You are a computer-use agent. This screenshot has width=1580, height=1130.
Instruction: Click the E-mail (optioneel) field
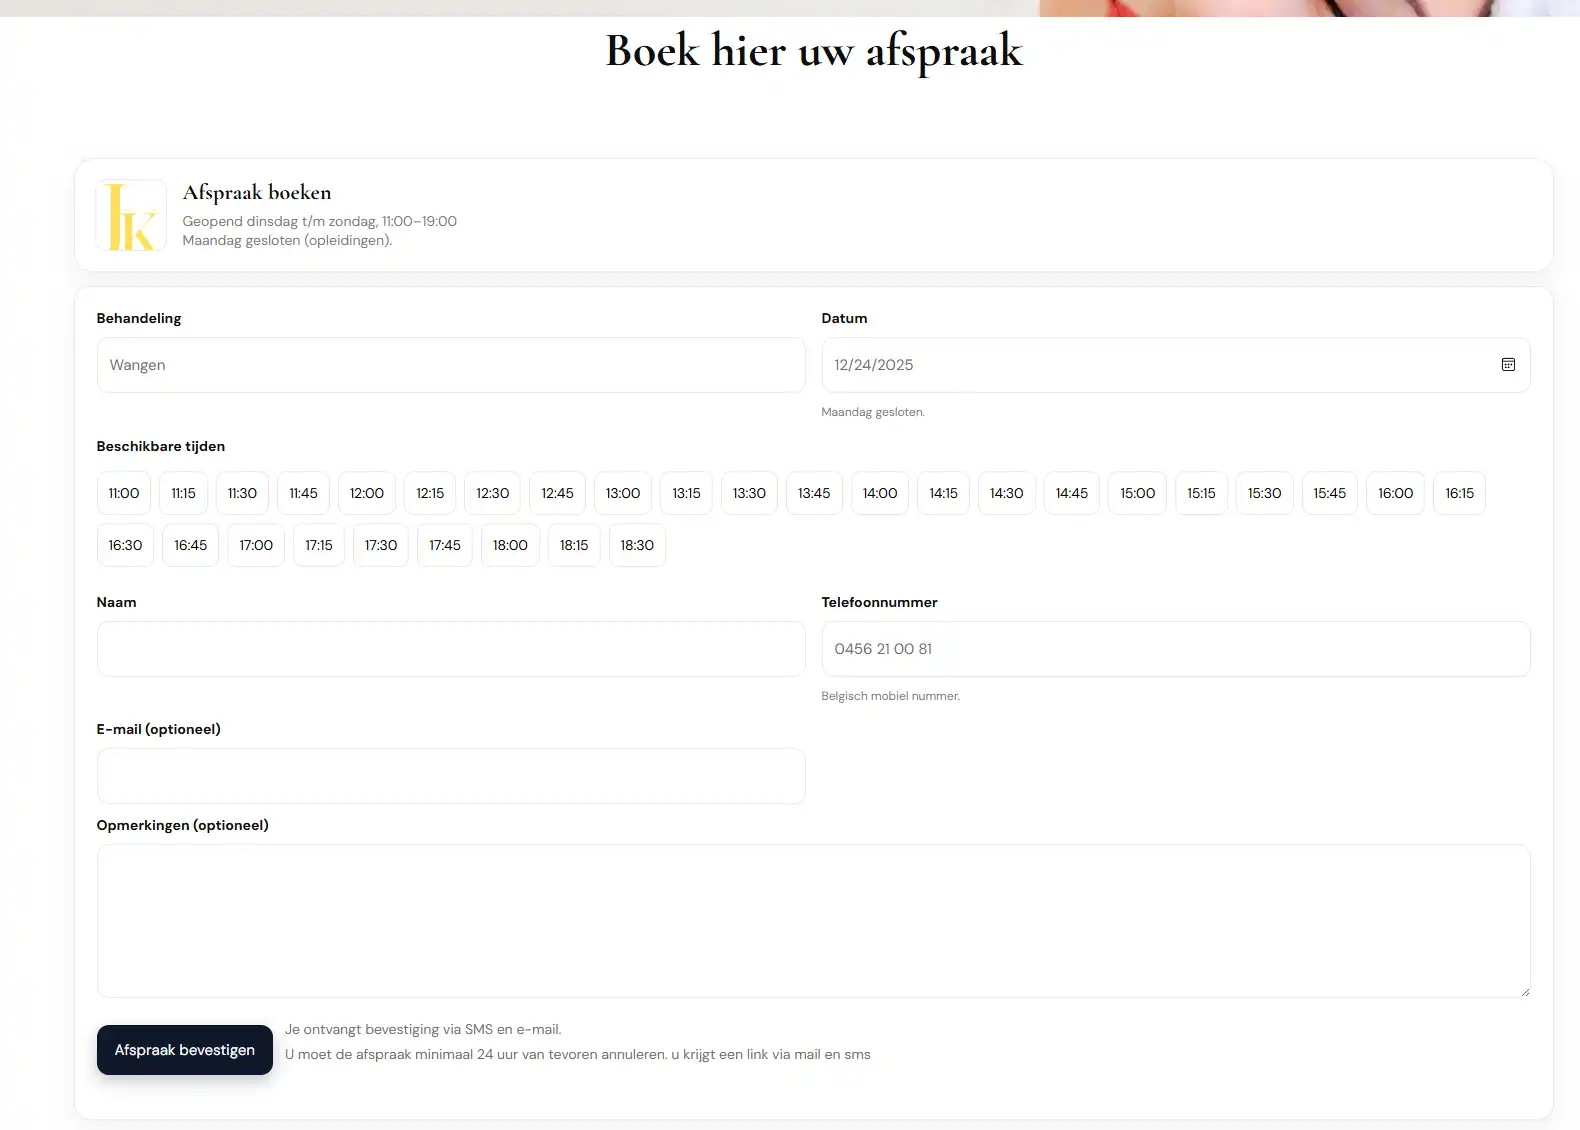pyautogui.click(x=450, y=776)
